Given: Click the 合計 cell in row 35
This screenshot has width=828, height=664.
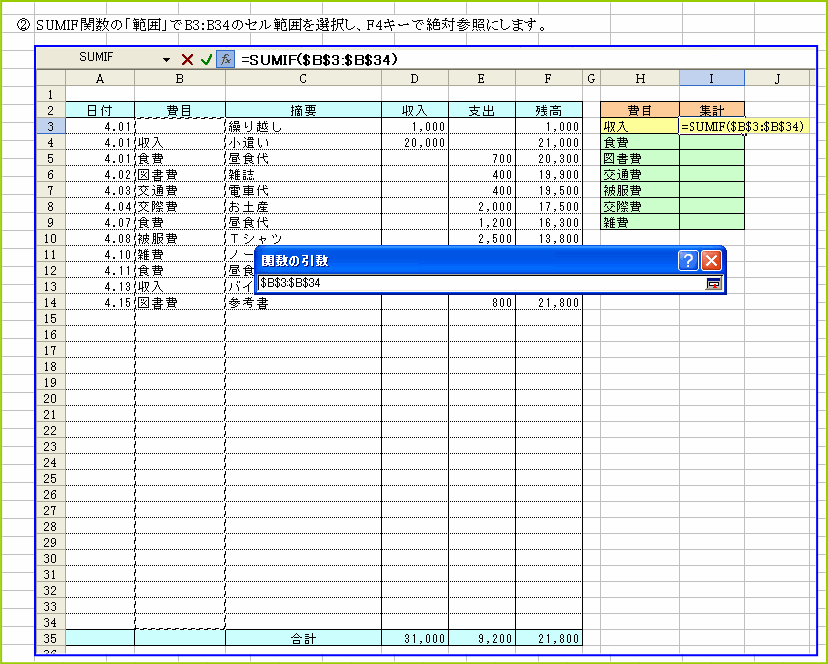Looking at the screenshot, I should [x=303, y=638].
